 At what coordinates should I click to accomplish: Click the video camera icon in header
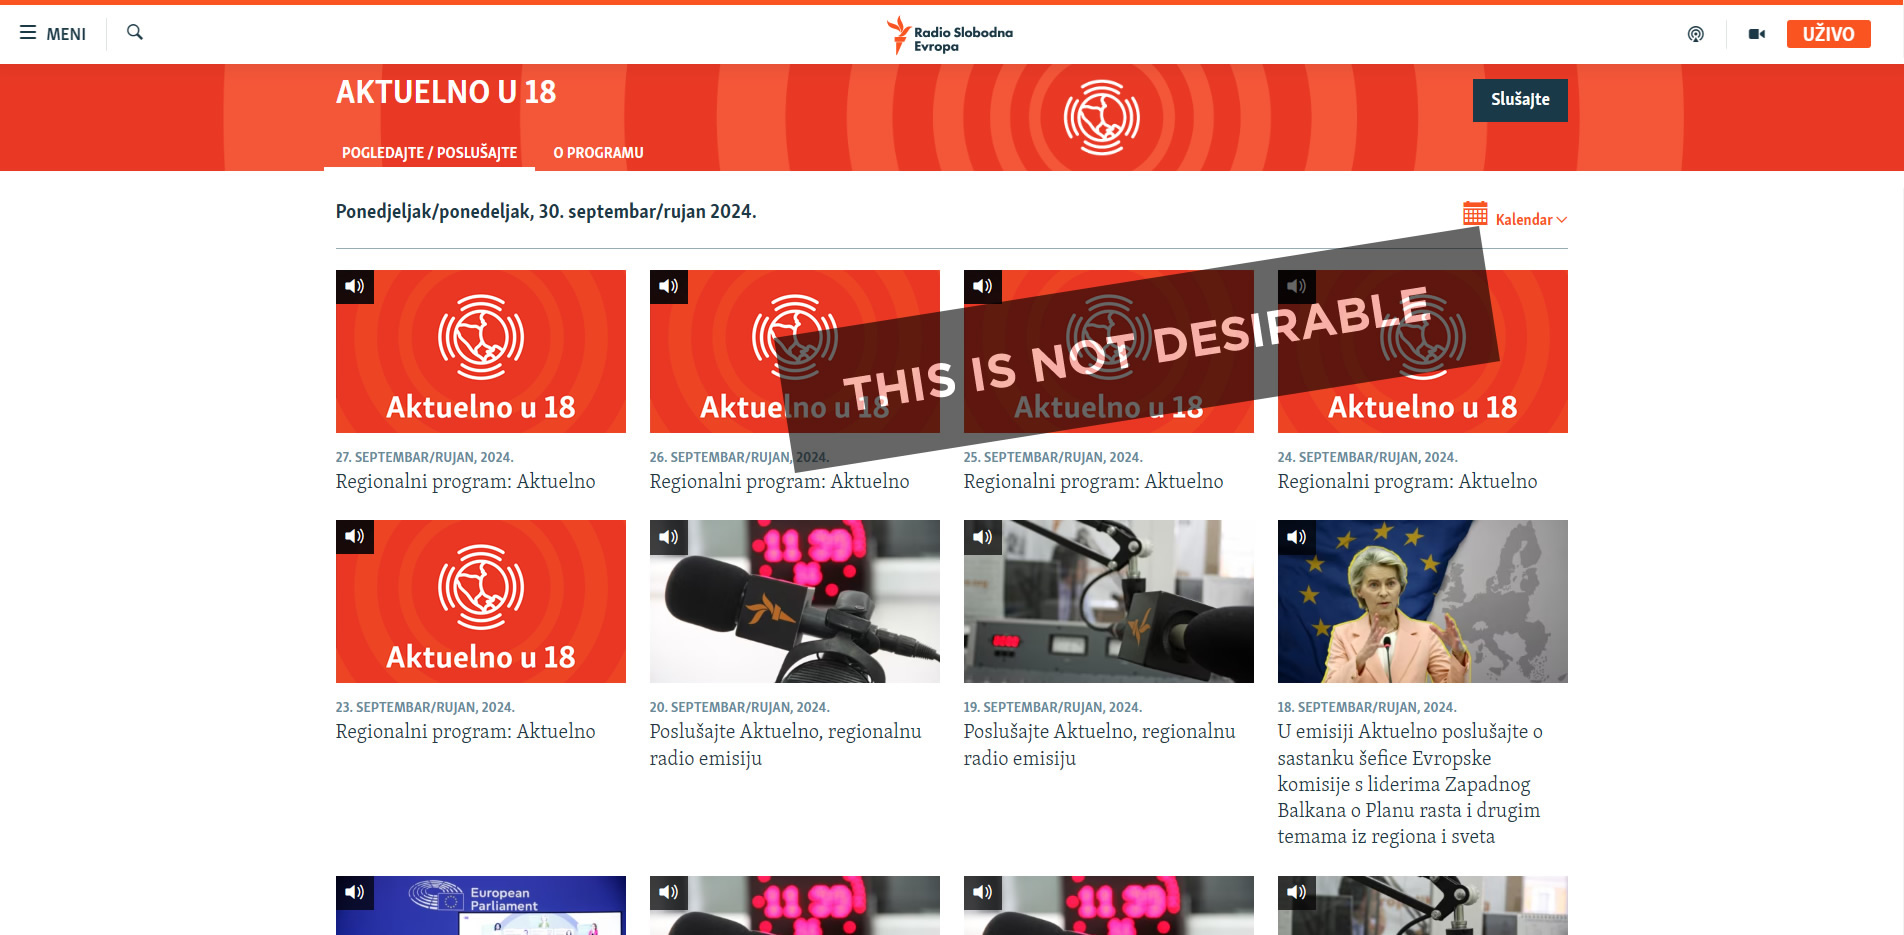tap(1756, 34)
